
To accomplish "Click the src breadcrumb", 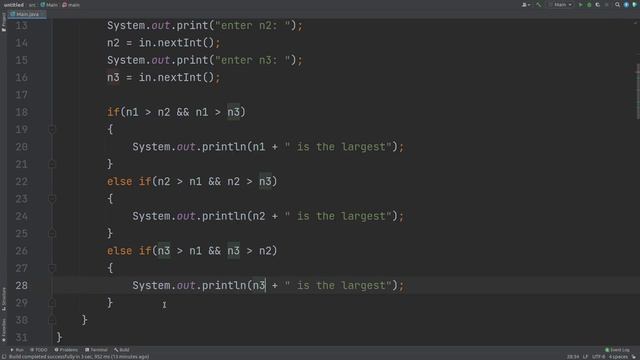I will (x=32, y=5).
